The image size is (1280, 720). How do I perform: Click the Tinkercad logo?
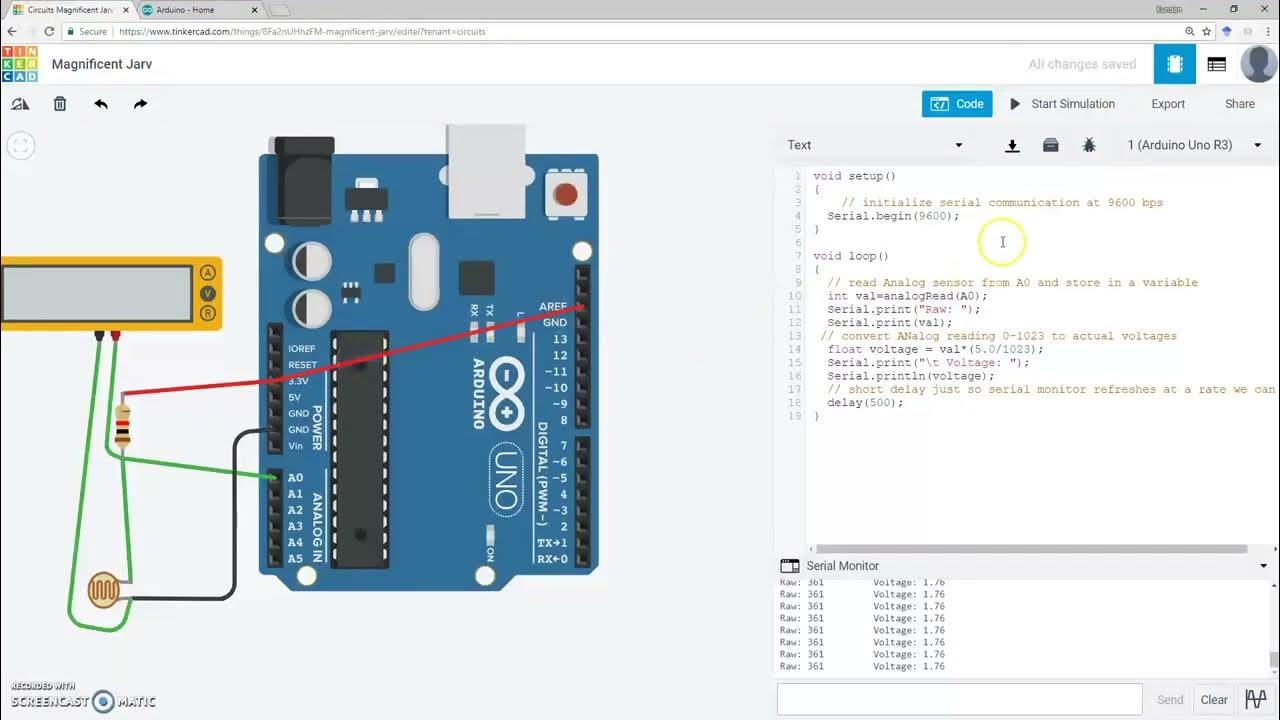pos(20,64)
